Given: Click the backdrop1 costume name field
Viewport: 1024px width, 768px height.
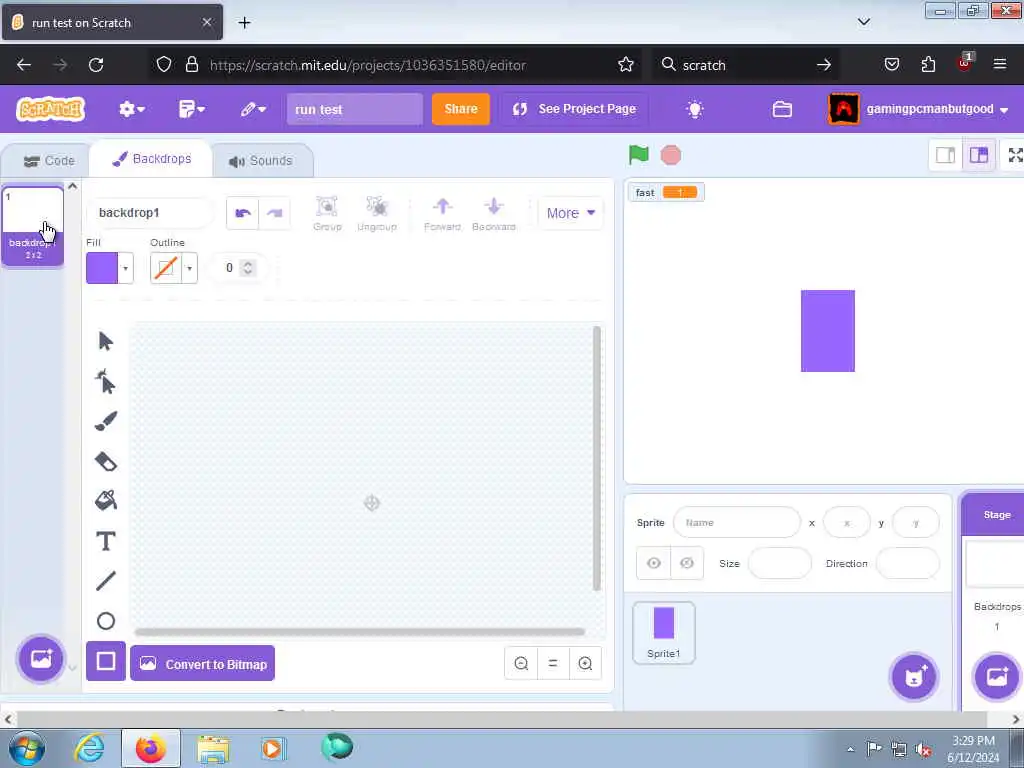Looking at the screenshot, I should [x=150, y=213].
